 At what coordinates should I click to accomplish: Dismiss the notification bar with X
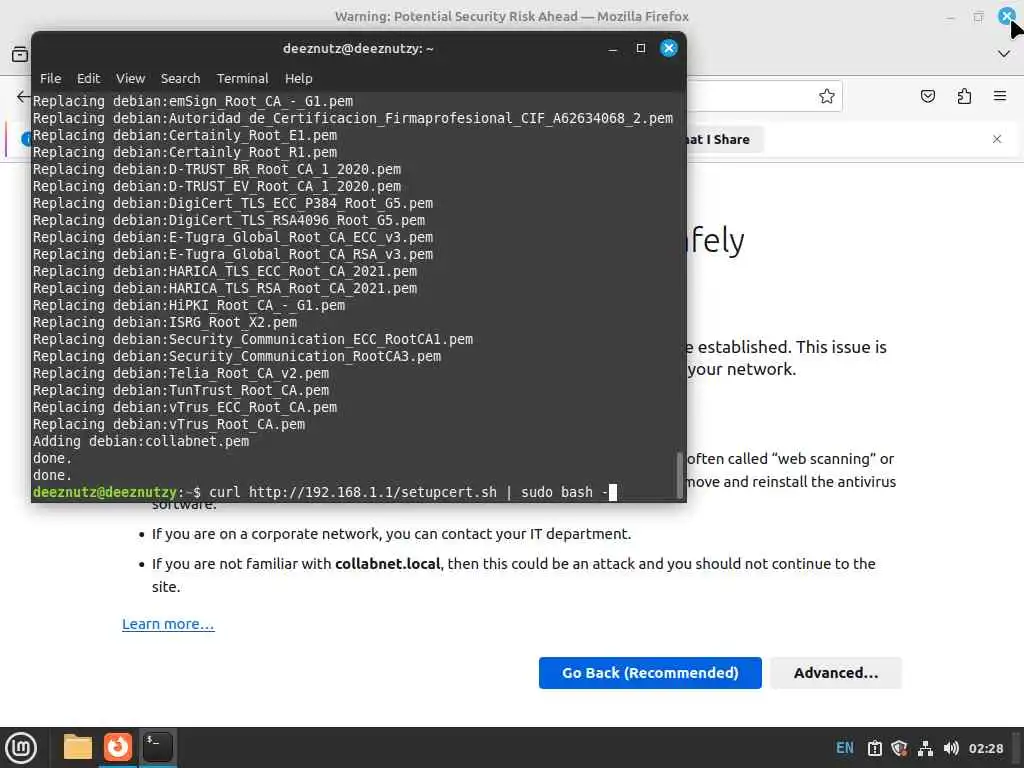[997, 139]
